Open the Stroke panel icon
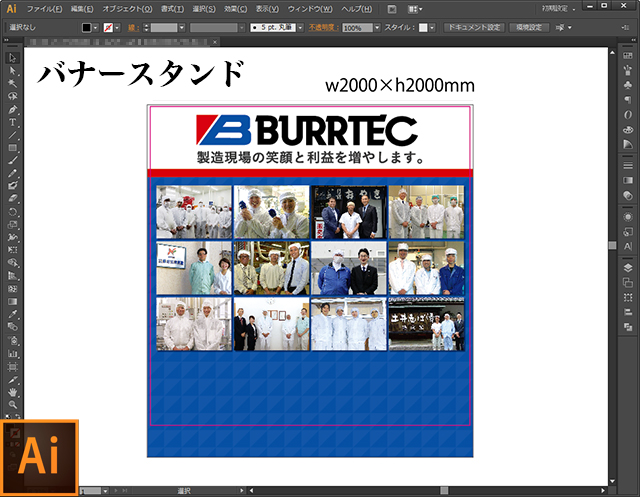Screen dimensions: 640x497 [x=628, y=165]
